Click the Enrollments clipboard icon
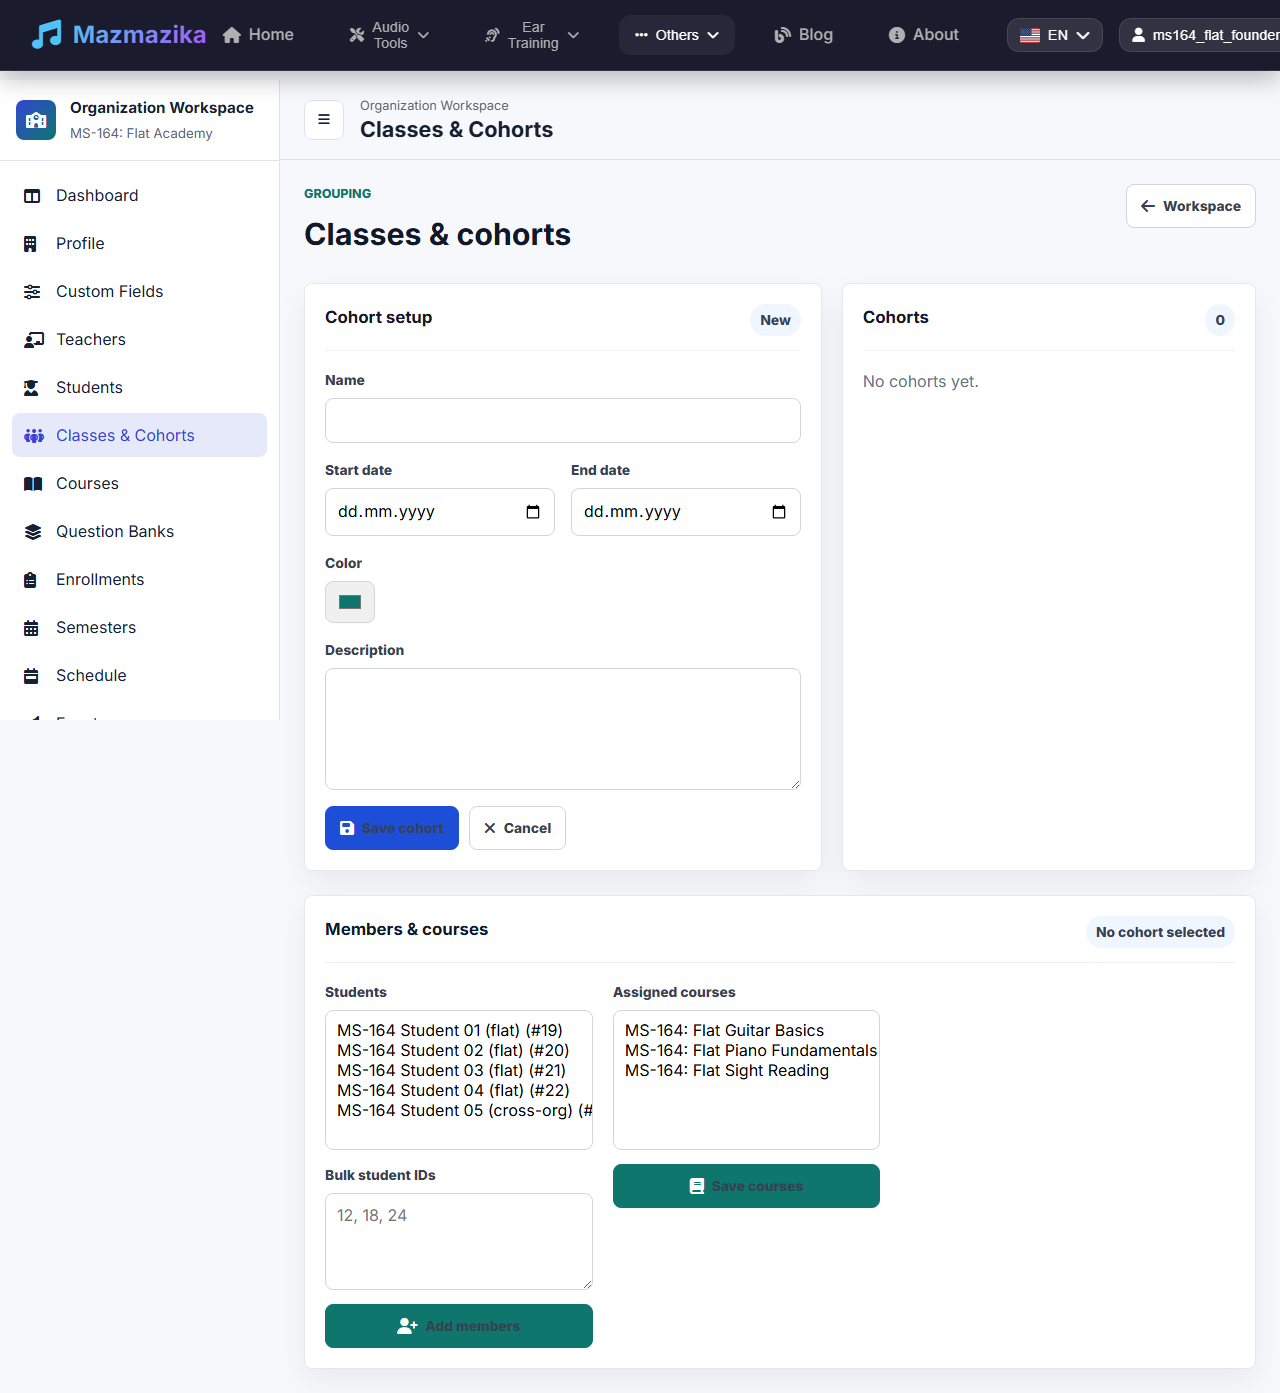 [30, 580]
